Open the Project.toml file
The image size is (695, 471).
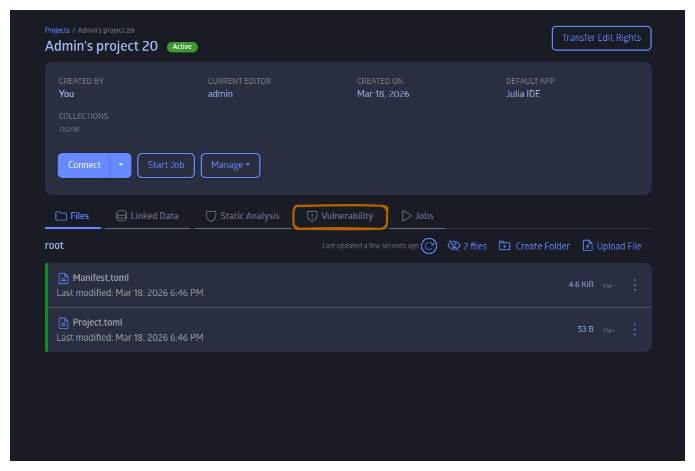tap(98, 323)
